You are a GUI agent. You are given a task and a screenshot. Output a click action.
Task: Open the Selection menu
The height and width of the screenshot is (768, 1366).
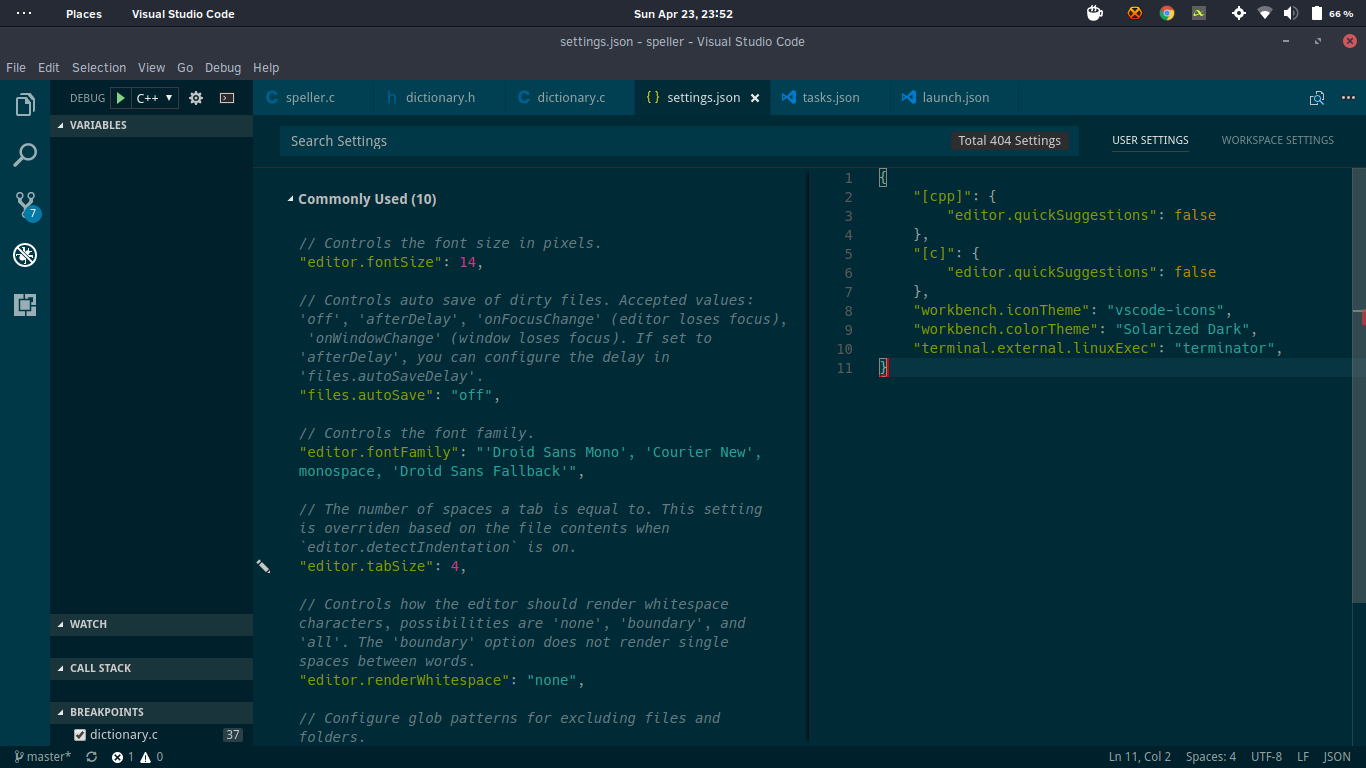(99, 68)
